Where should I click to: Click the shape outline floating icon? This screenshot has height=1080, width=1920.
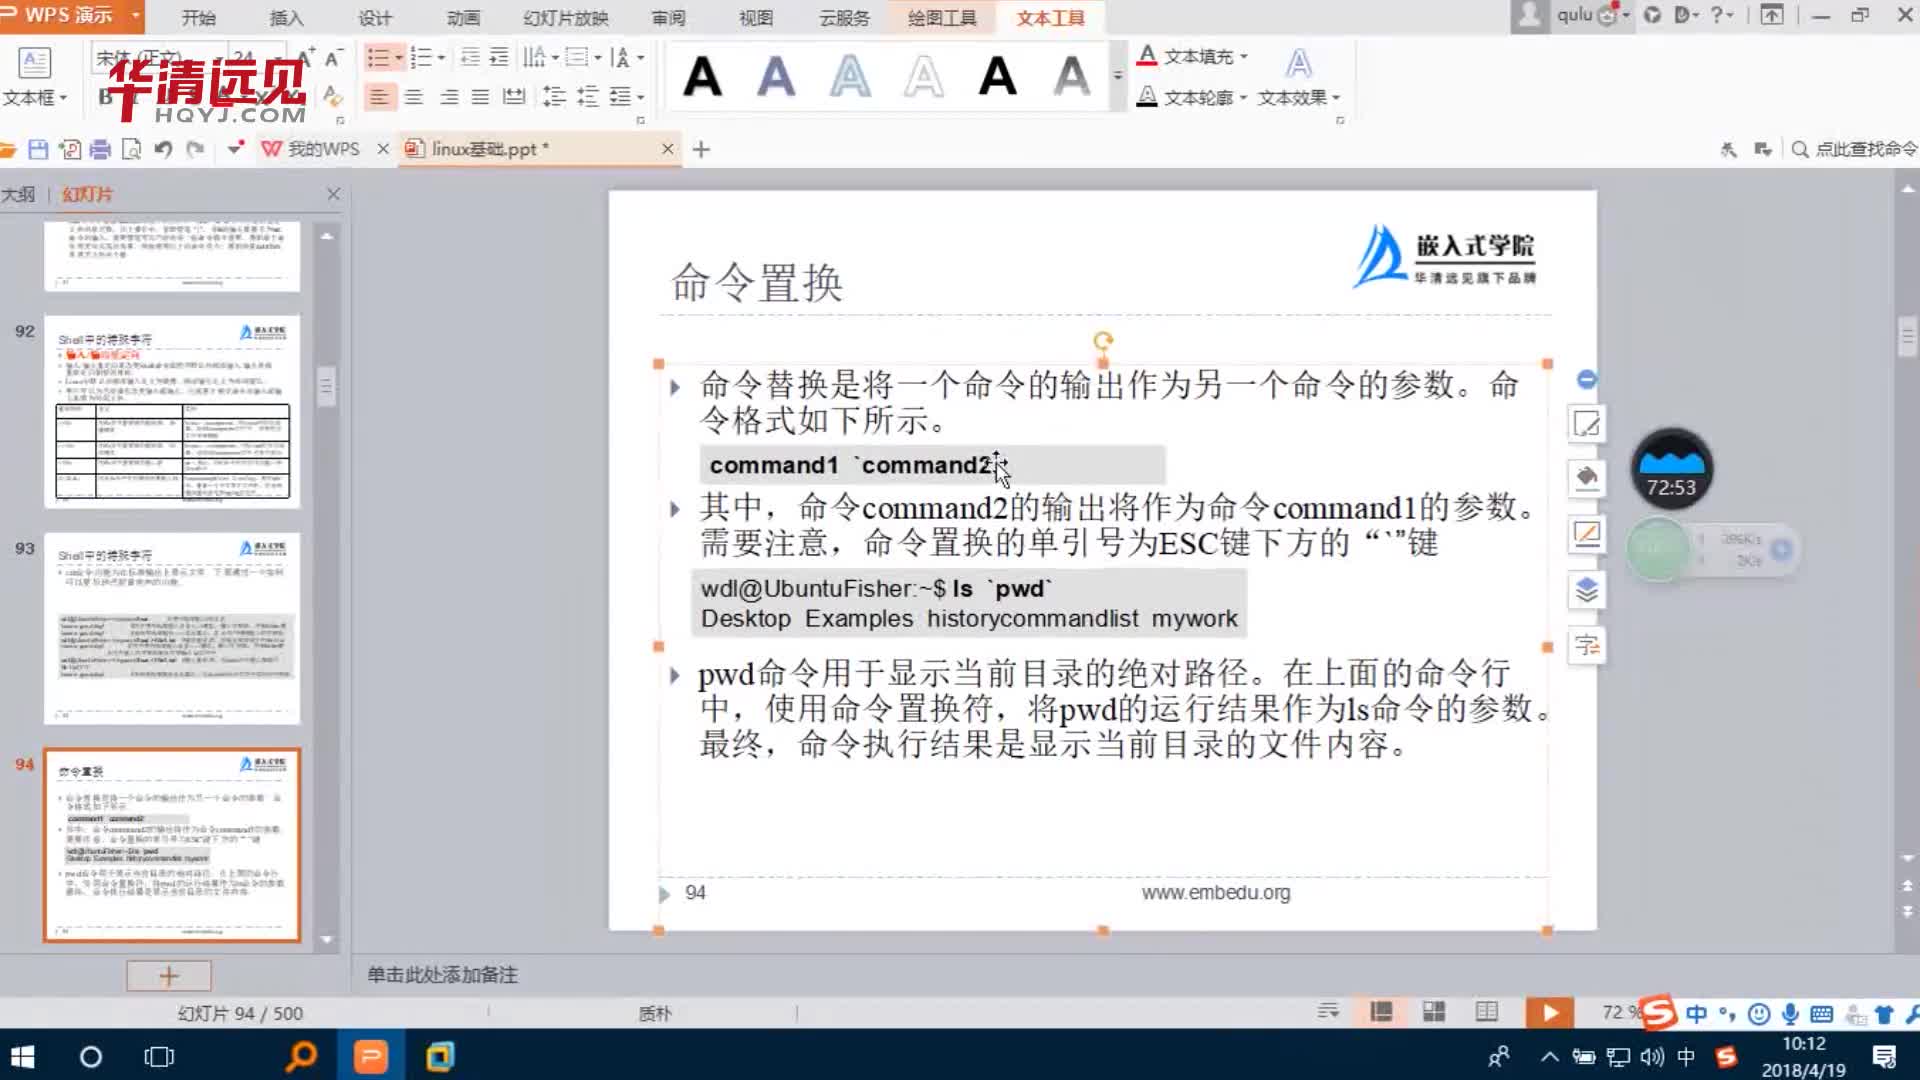pos(1586,533)
